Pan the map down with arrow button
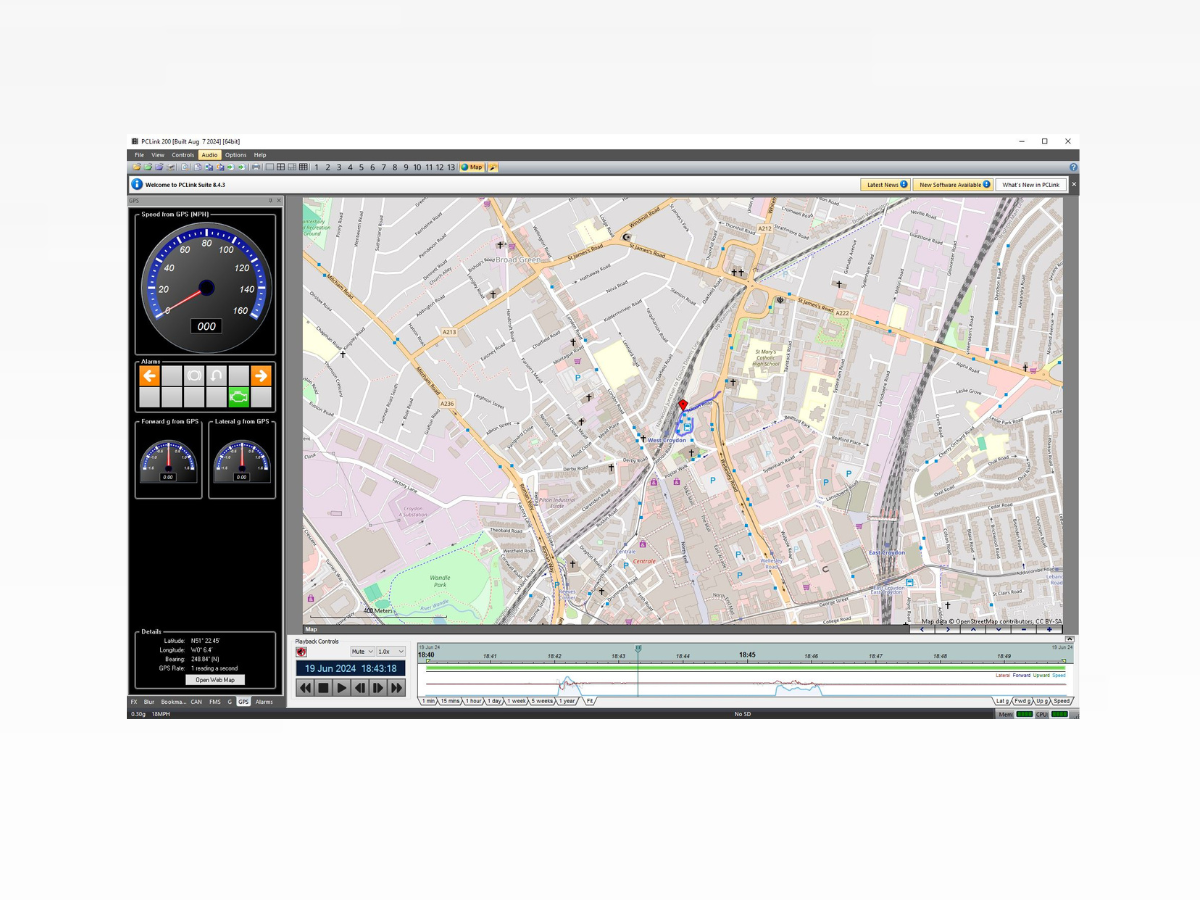 pyautogui.click(x=998, y=629)
